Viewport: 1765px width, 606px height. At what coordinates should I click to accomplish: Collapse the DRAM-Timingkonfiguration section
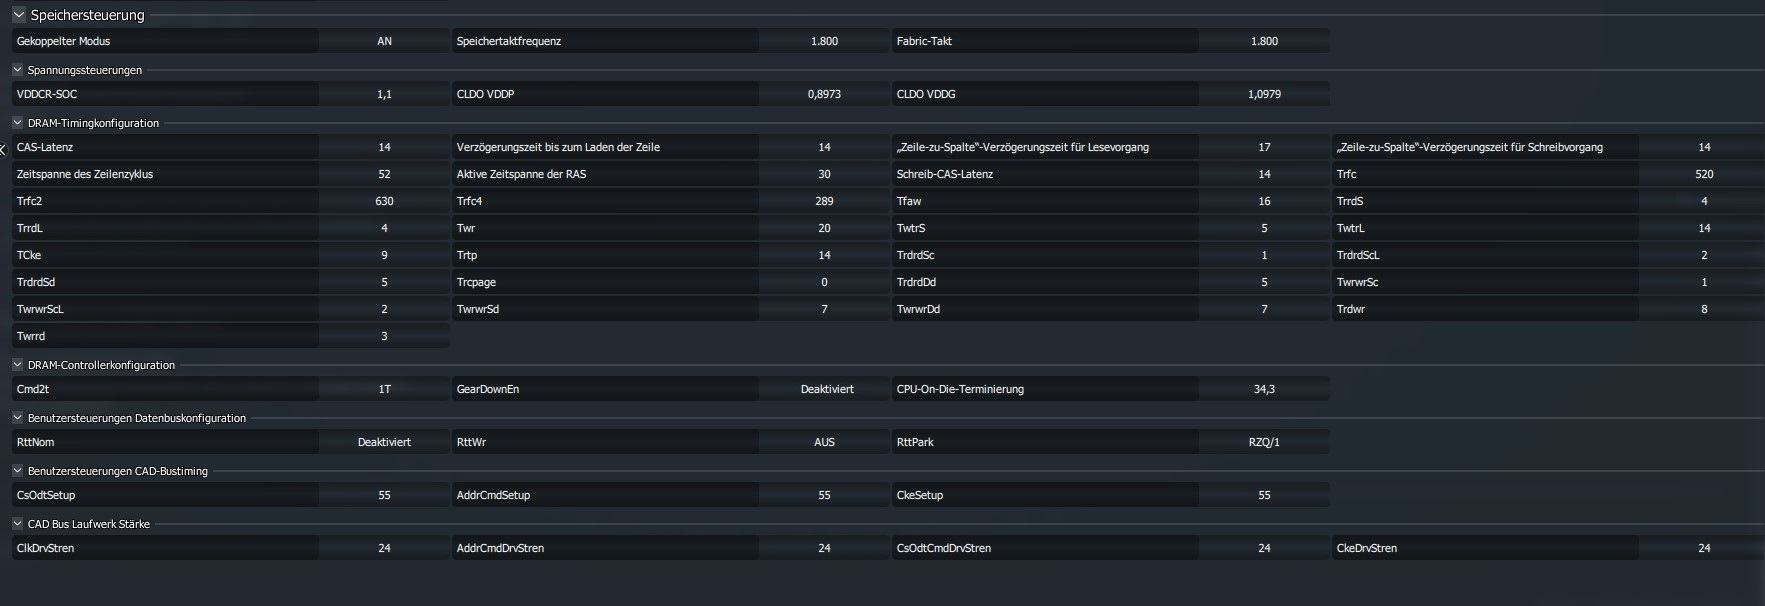click(17, 123)
